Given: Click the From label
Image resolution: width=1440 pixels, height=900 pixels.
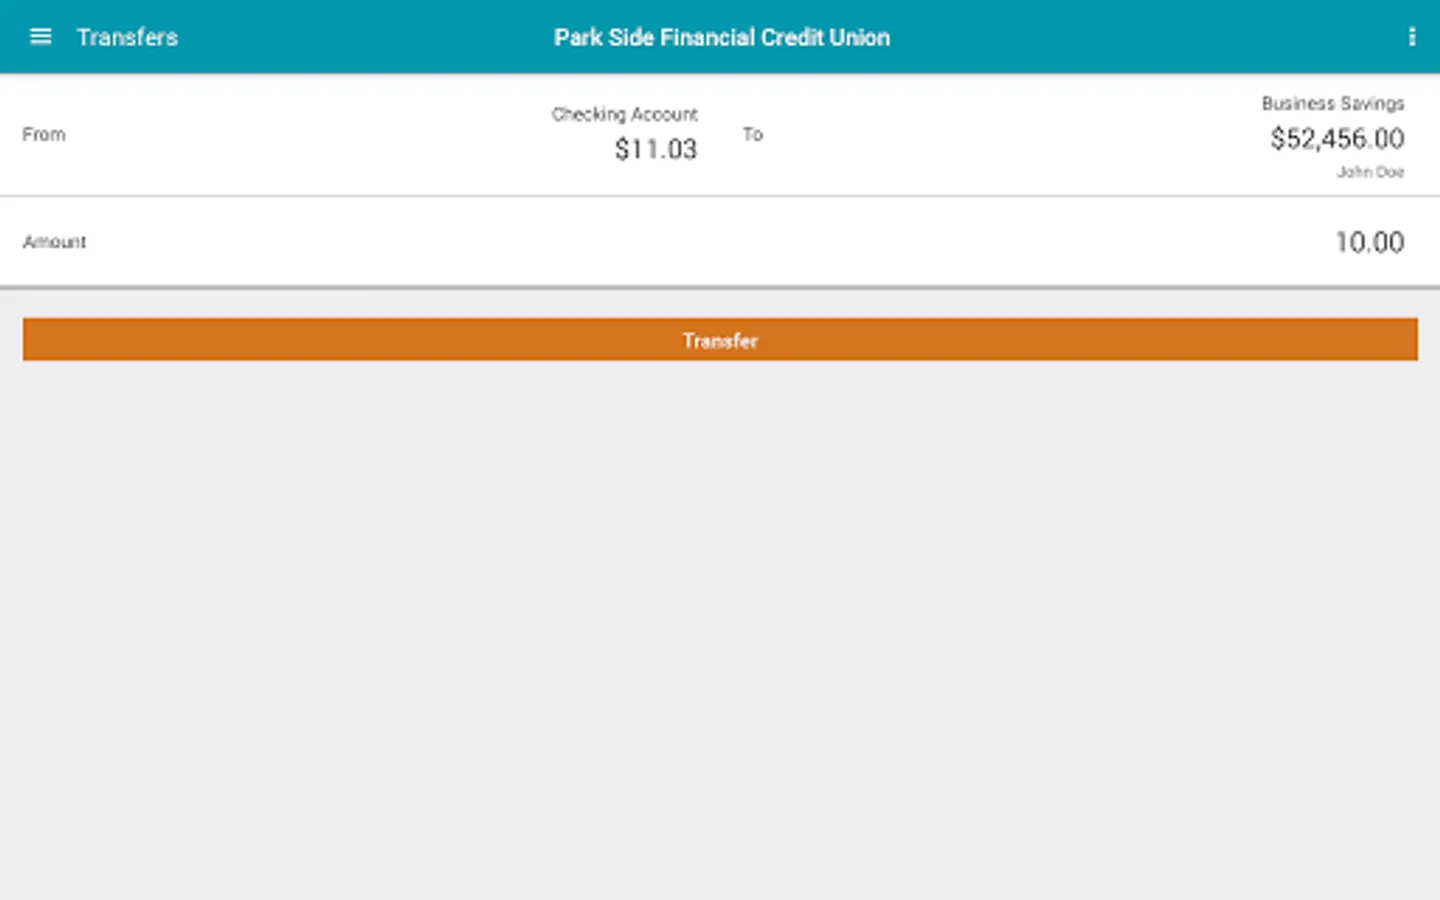Looking at the screenshot, I should [44, 134].
